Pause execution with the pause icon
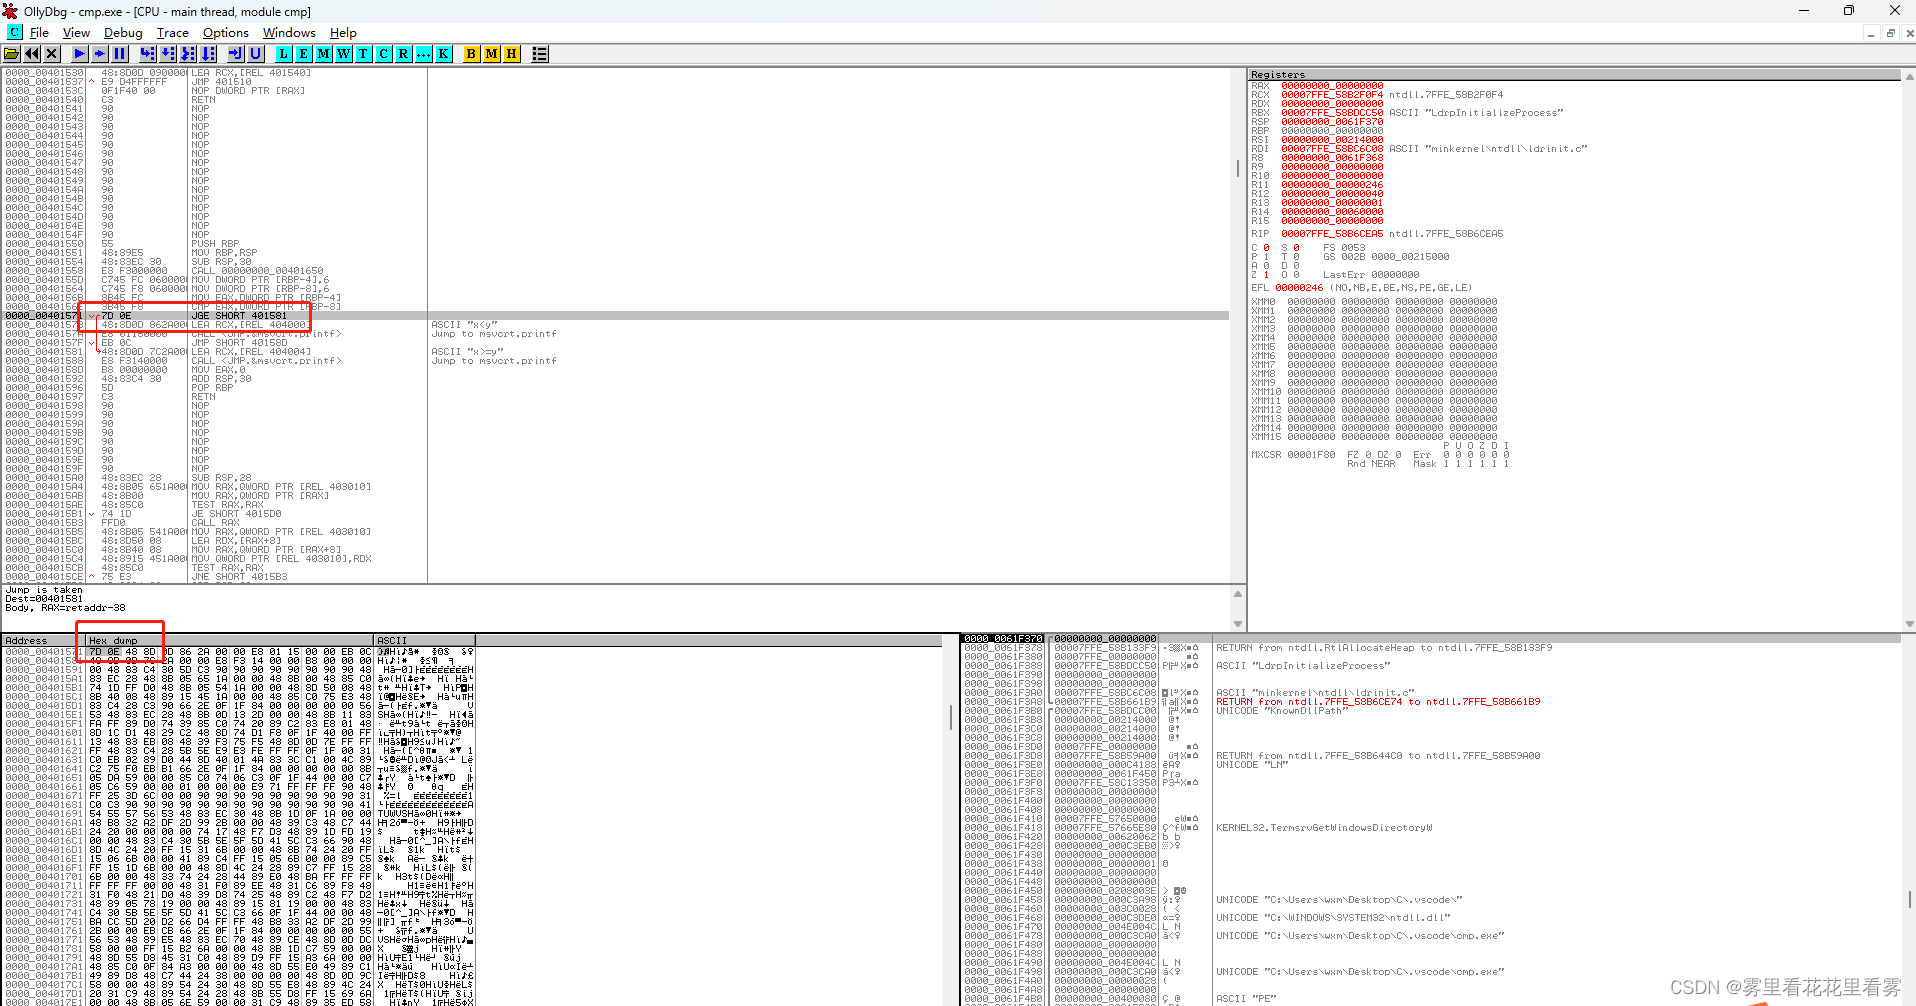The image size is (1916, 1006). [x=120, y=54]
